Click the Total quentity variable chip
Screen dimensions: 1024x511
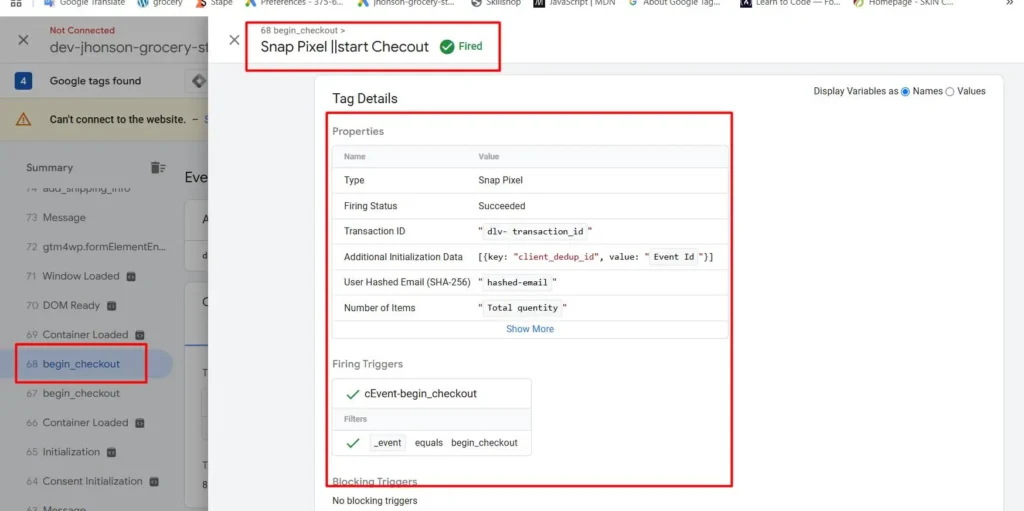pos(522,308)
